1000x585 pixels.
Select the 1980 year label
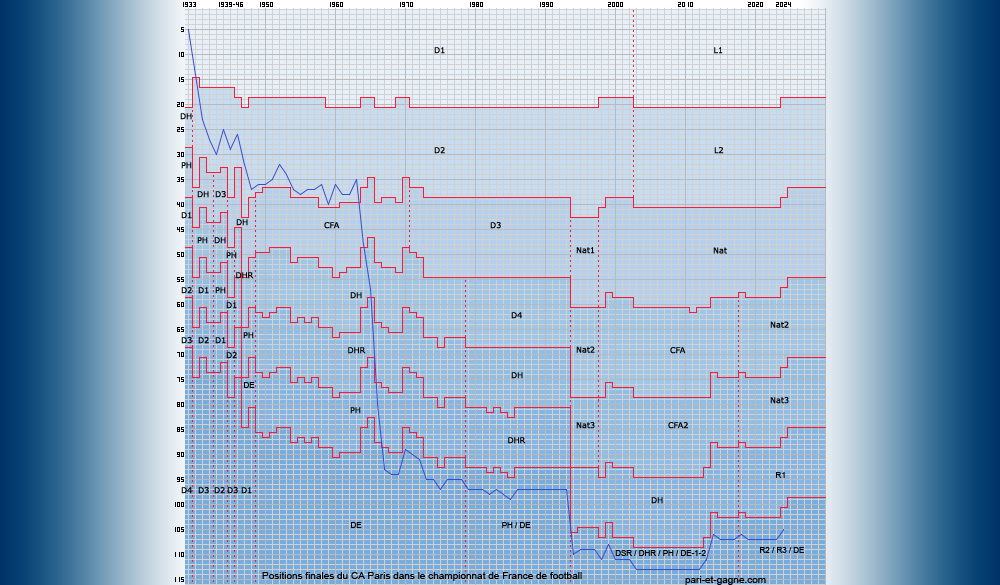click(476, 4)
